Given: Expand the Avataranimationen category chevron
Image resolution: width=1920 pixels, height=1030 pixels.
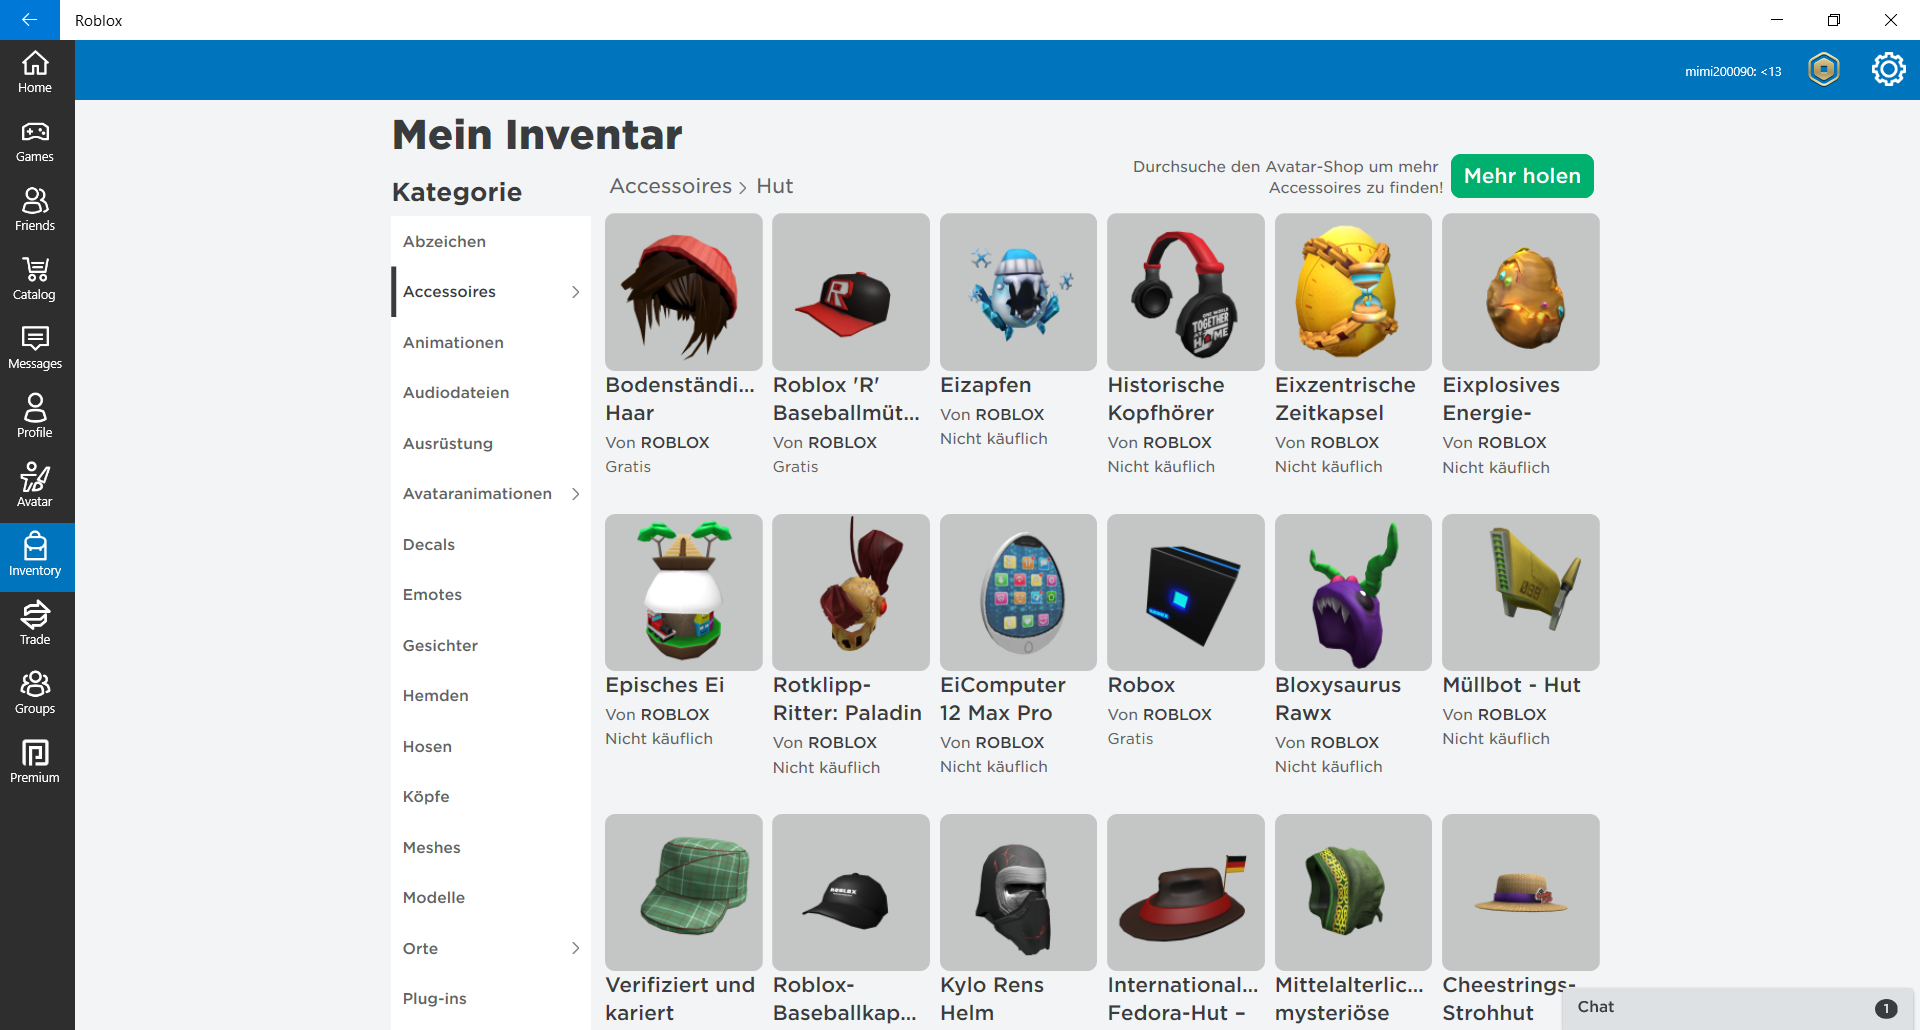Looking at the screenshot, I should click(575, 494).
